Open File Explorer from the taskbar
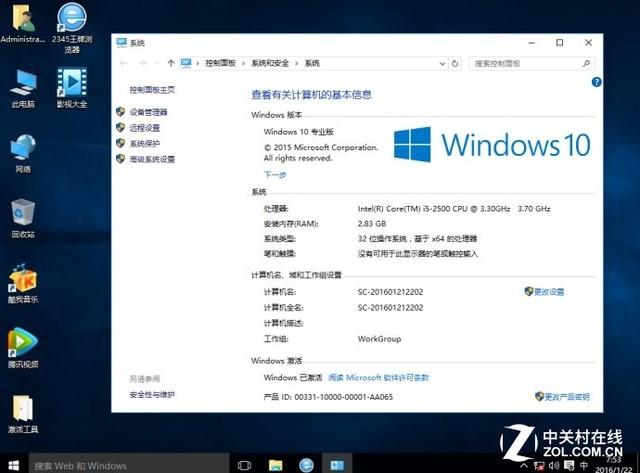The width and height of the screenshot is (640, 473). 276,465
